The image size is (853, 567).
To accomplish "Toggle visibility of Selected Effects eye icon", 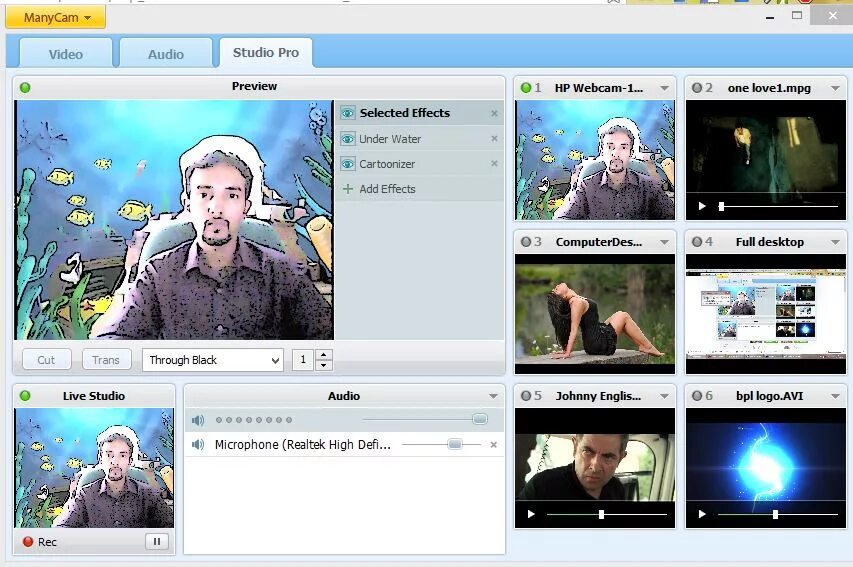I will tap(347, 113).
